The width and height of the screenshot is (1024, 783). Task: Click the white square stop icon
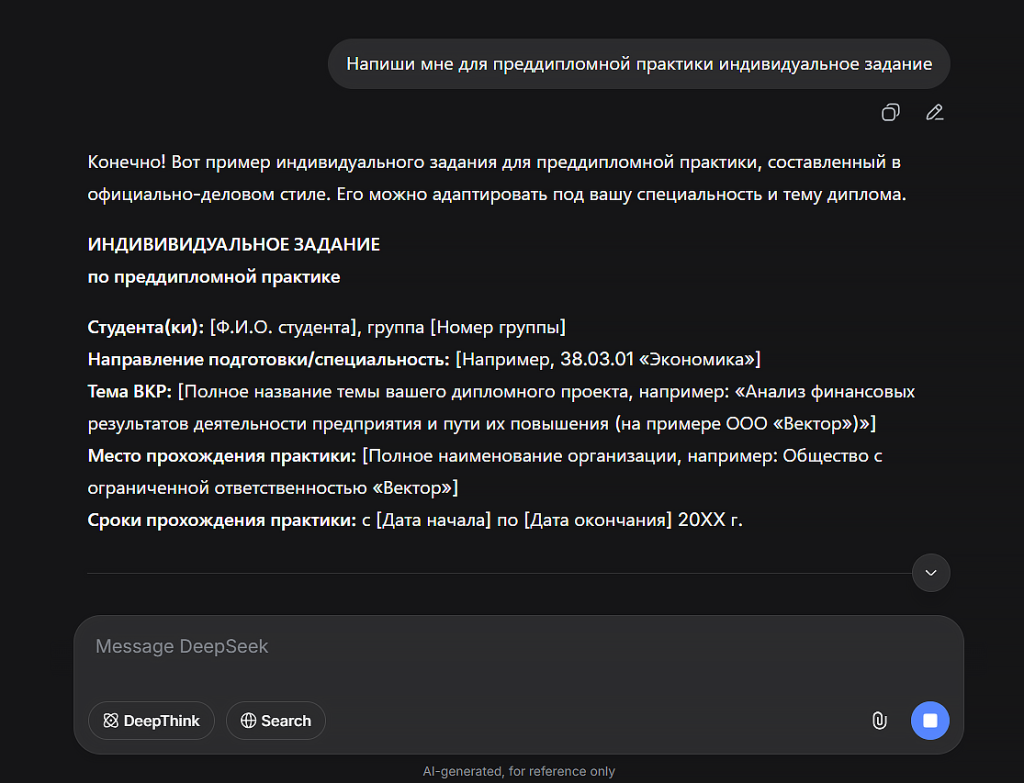coord(929,720)
